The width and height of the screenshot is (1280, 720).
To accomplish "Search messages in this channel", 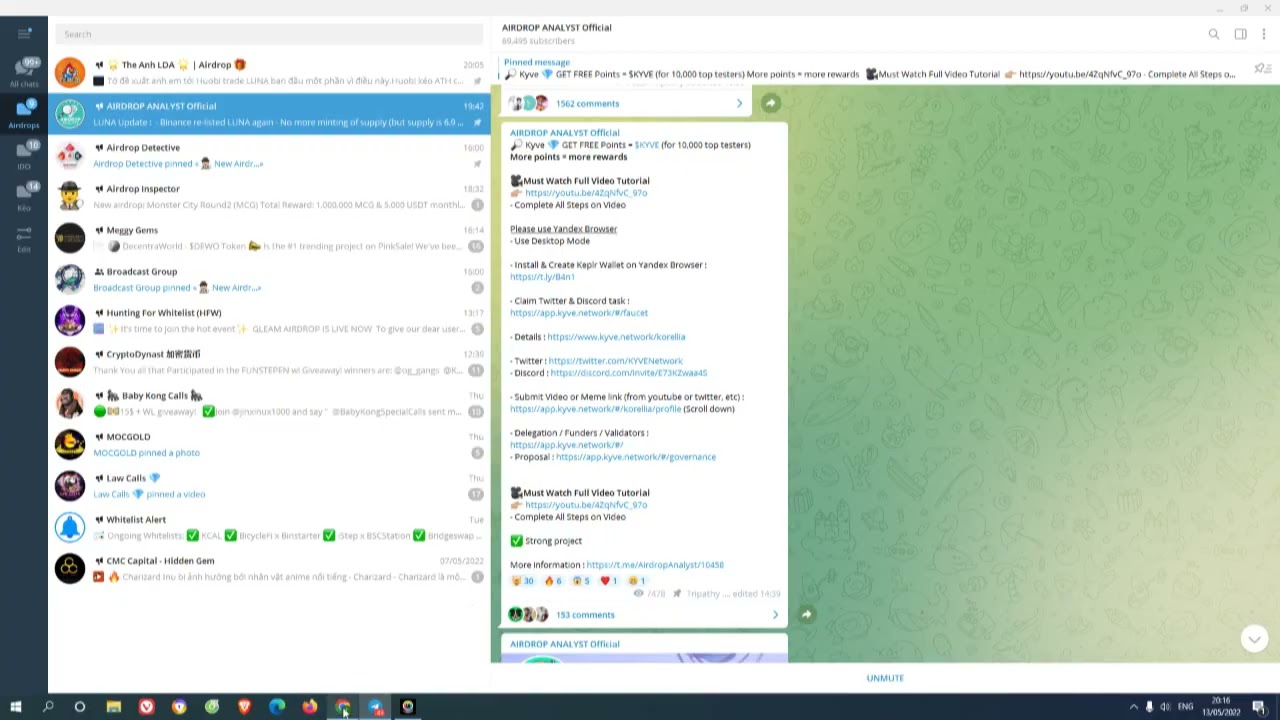I will (1214, 34).
